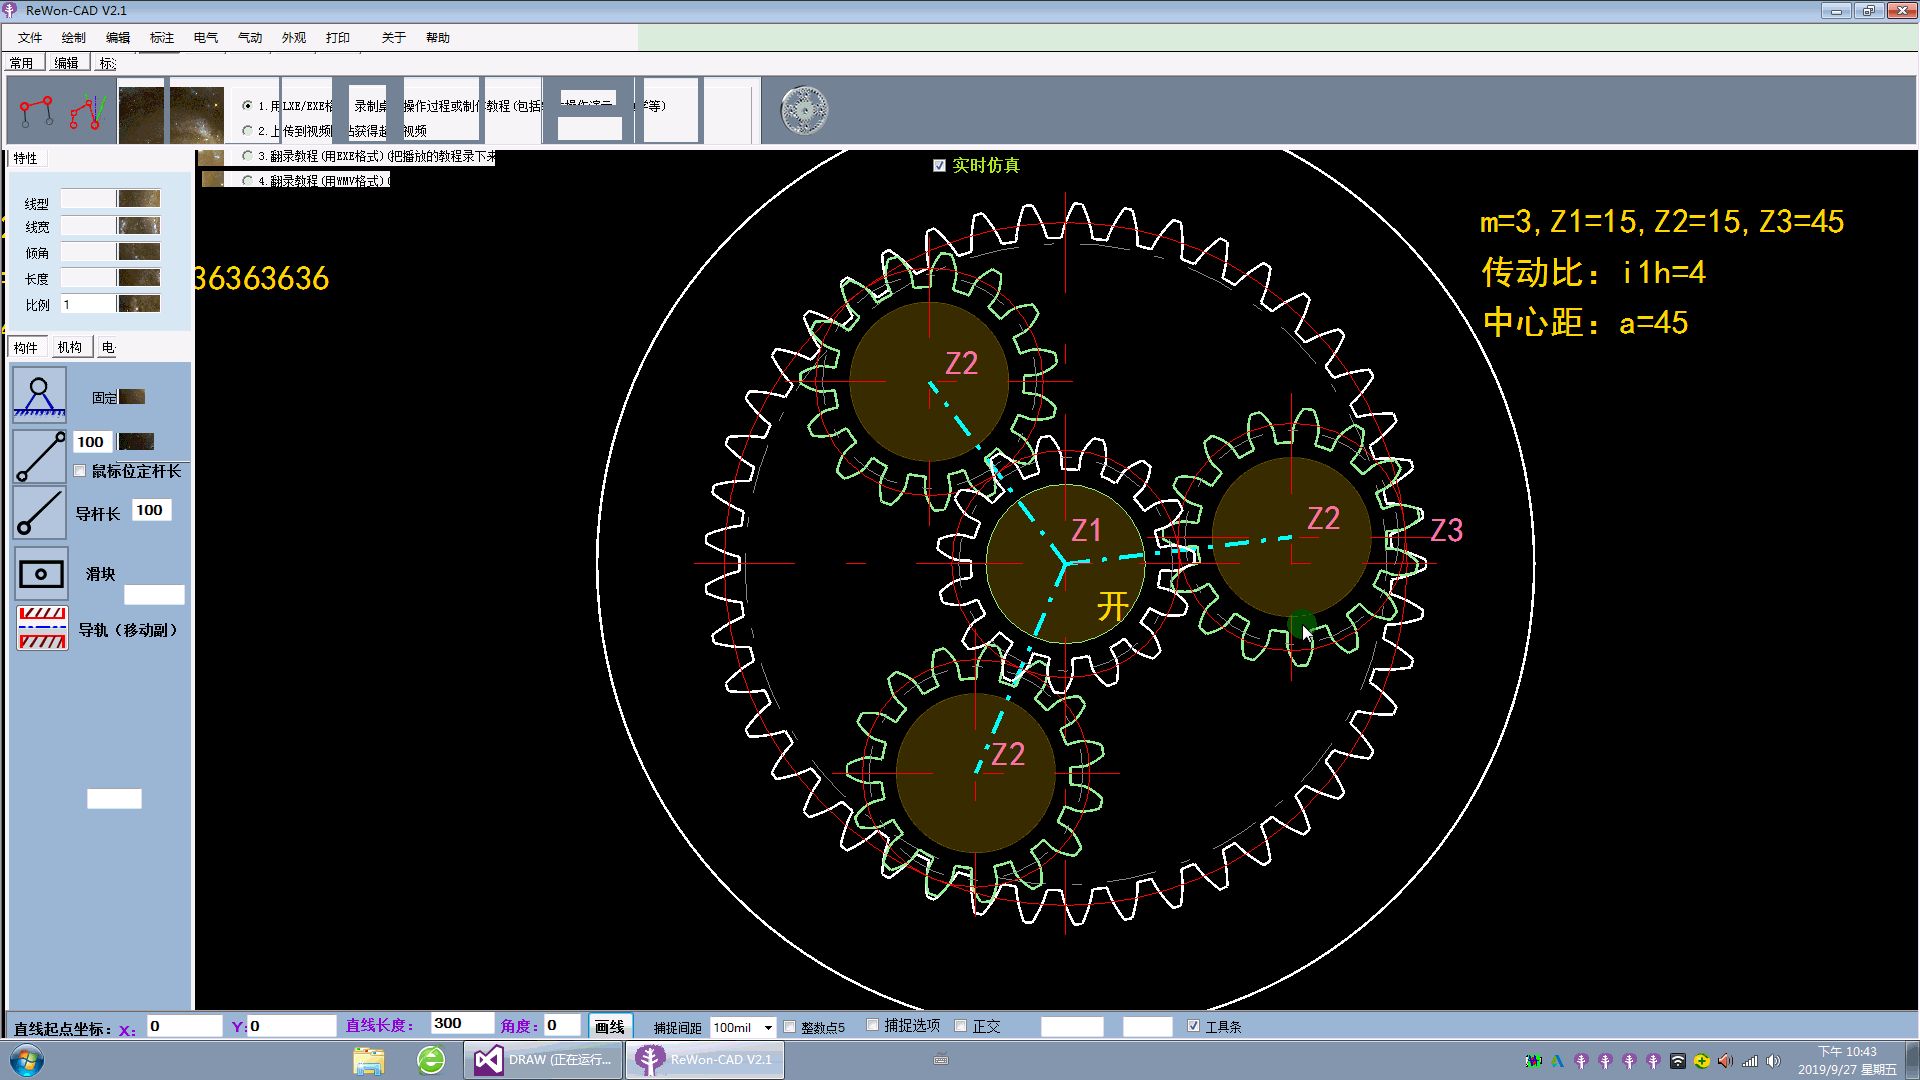The height and width of the screenshot is (1080, 1920).
Task: Open the 打印 menu
Action: point(338,38)
